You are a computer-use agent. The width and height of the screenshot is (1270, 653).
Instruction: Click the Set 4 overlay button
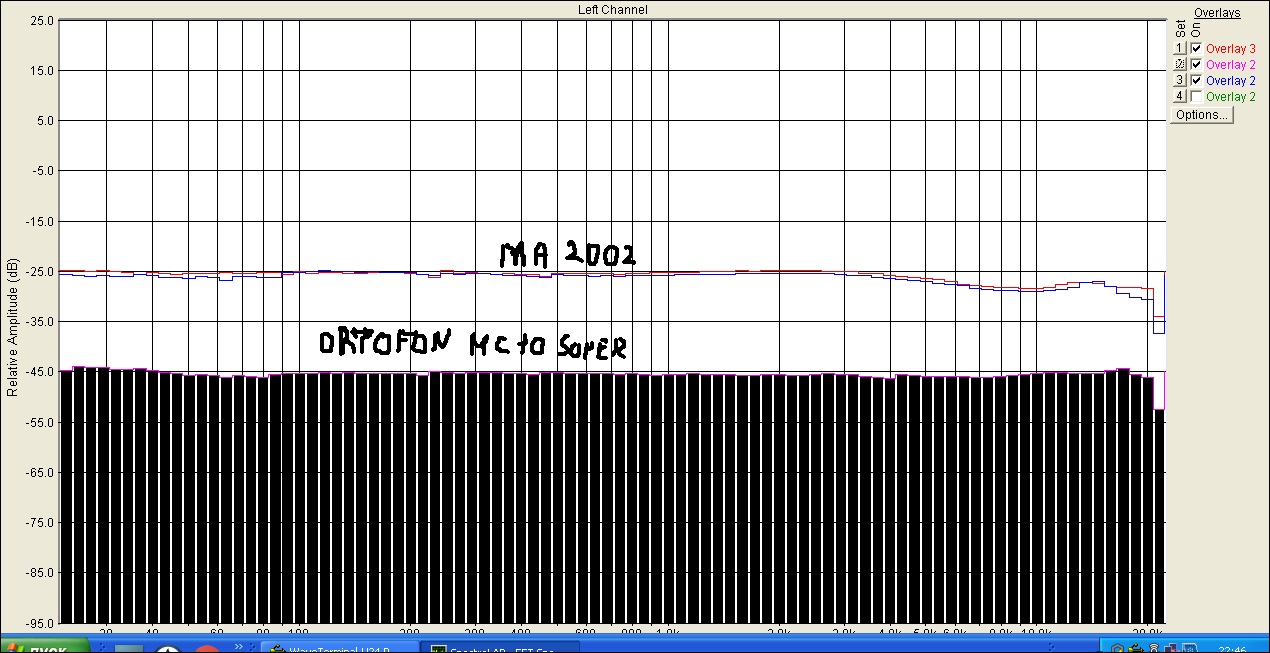pyautogui.click(x=1179, y=96)
